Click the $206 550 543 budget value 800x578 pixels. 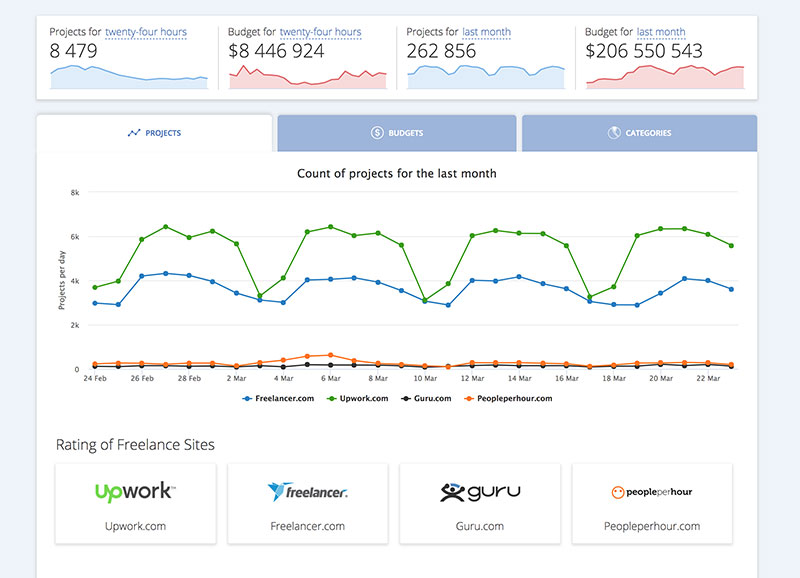tap(644, 51)
